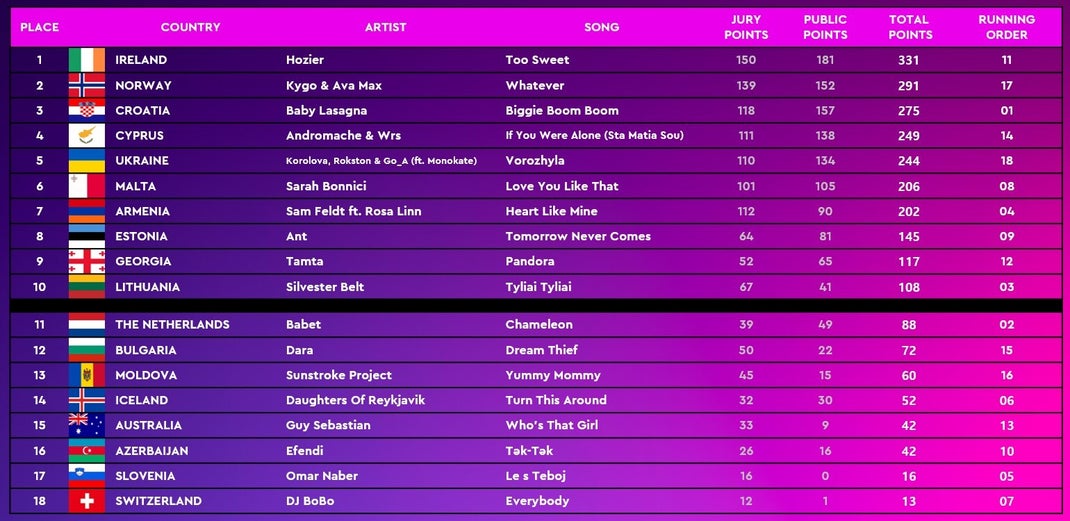Image resolution: width=1070 pixels, height=521 pixels.
Task: Click the Norway flag icon
Action: point(87,85)
